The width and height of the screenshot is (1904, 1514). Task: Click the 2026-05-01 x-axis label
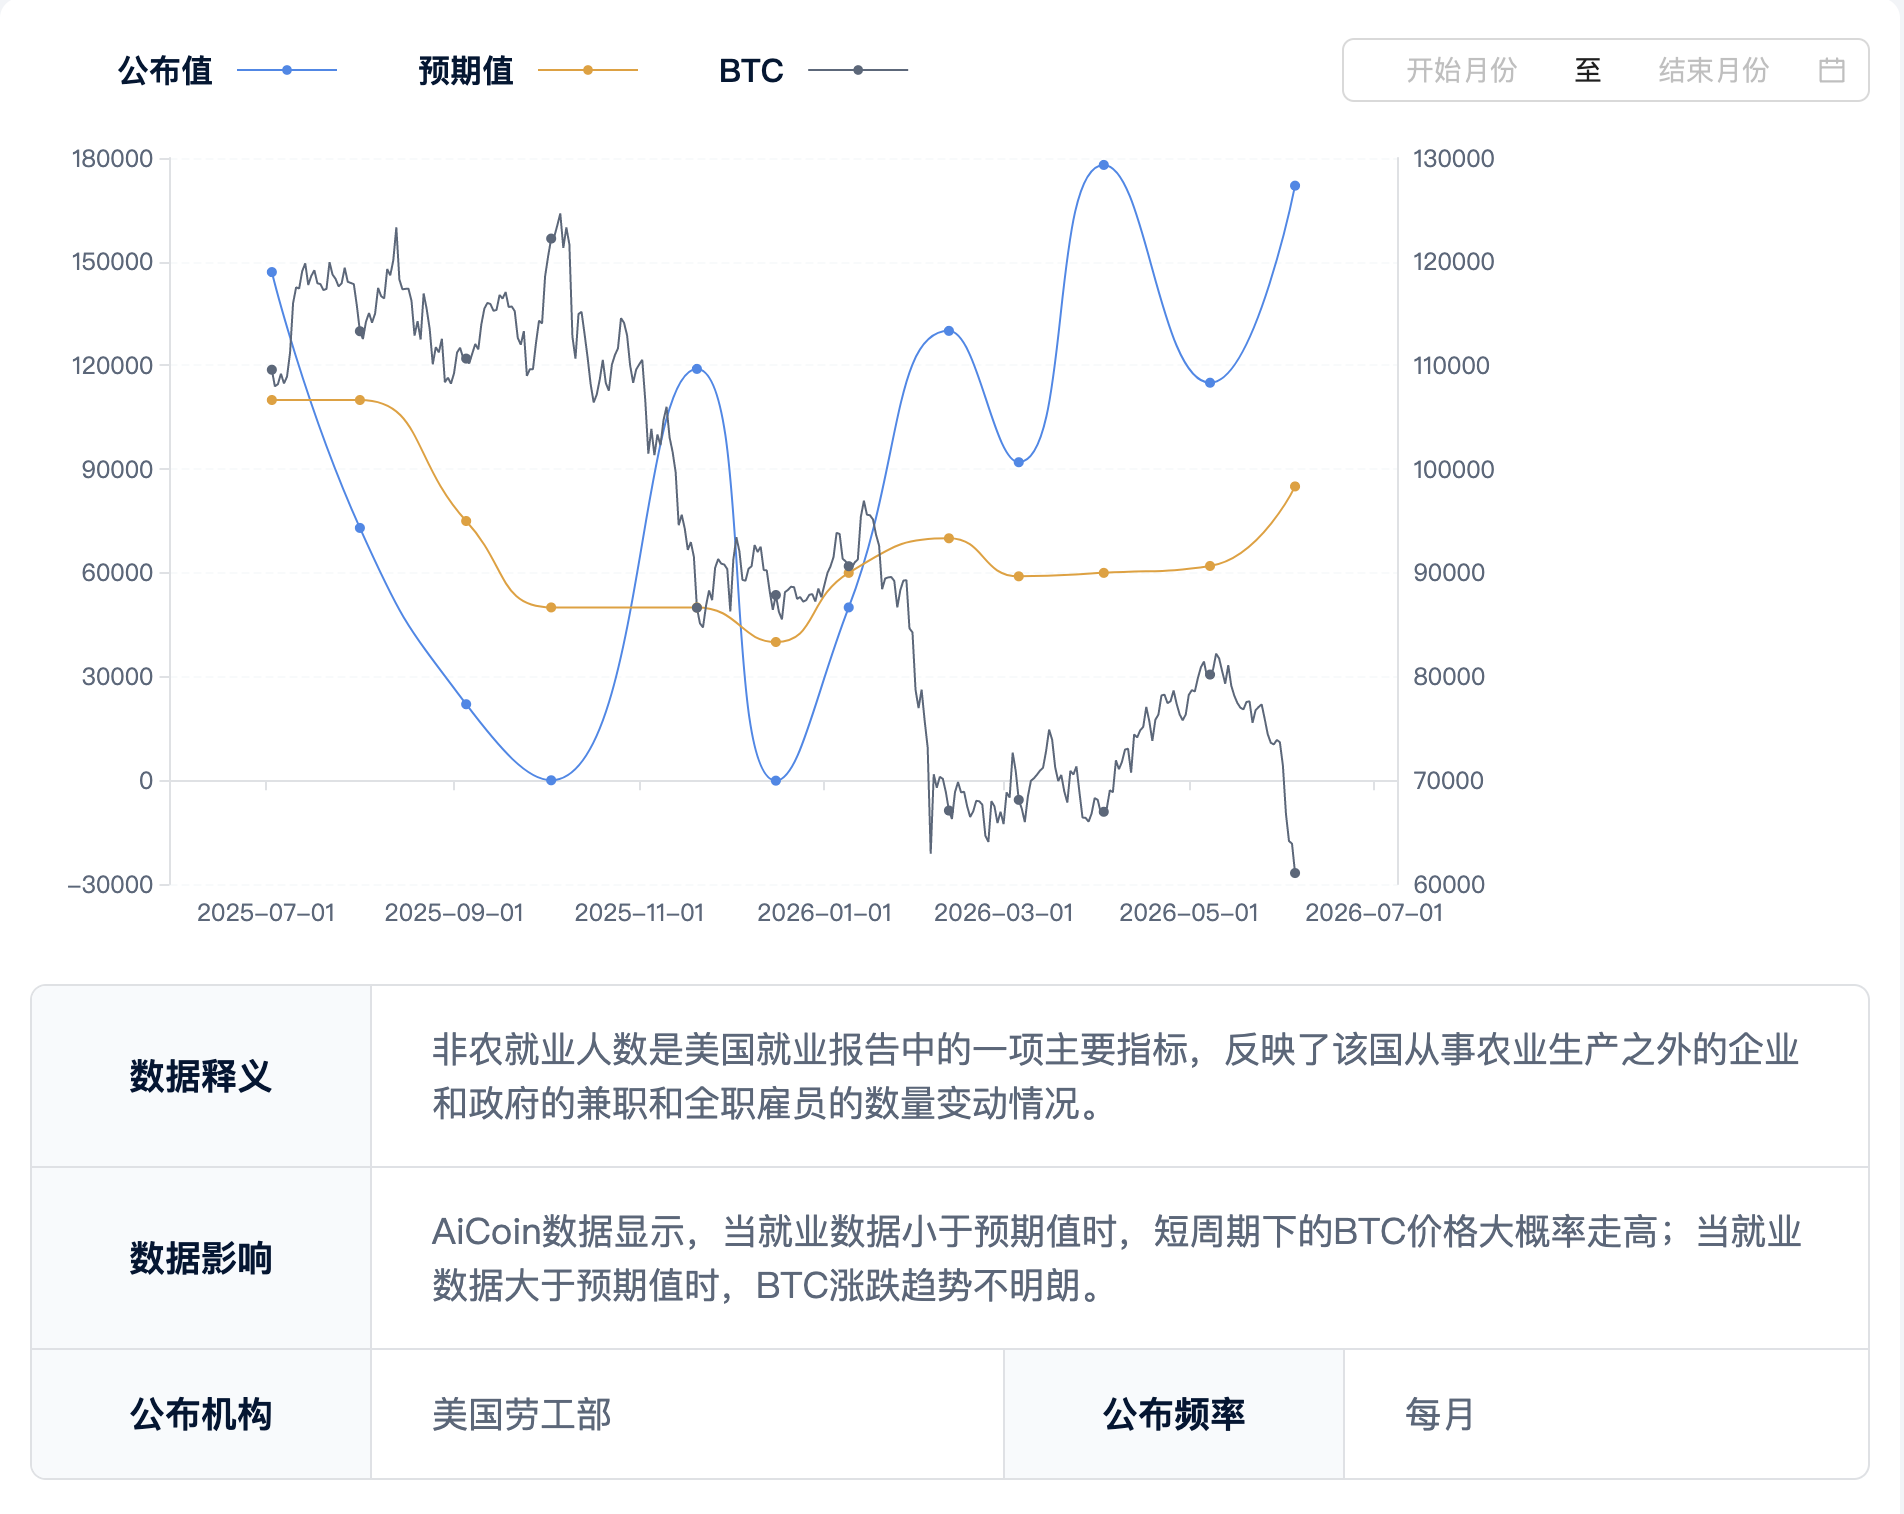pos(1189,912)
